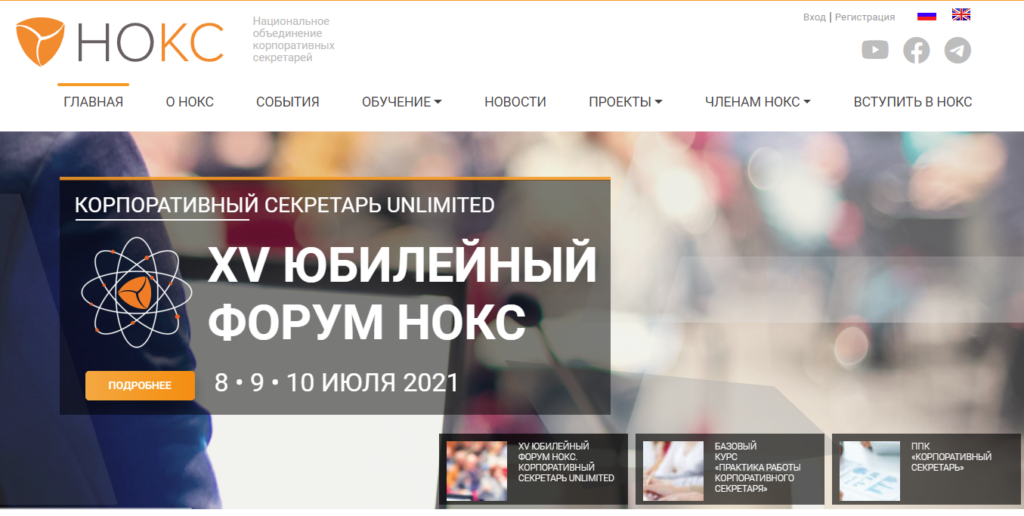The image size is (1024, 516).
Task: Click the XV ЮБИЛЕЙНЫЙ ФОРУМ НОКС slide caption
Action: tap(566, 462)
